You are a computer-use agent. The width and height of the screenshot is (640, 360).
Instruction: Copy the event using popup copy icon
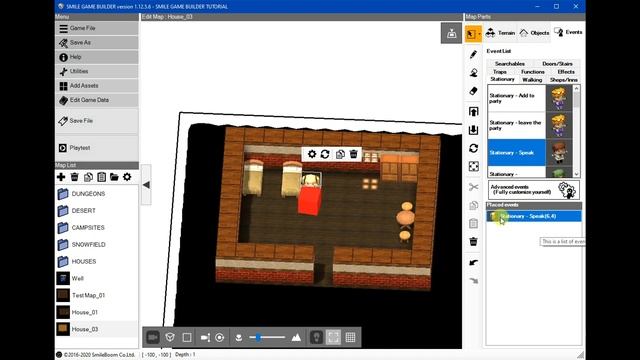click(x=340, y=154)
